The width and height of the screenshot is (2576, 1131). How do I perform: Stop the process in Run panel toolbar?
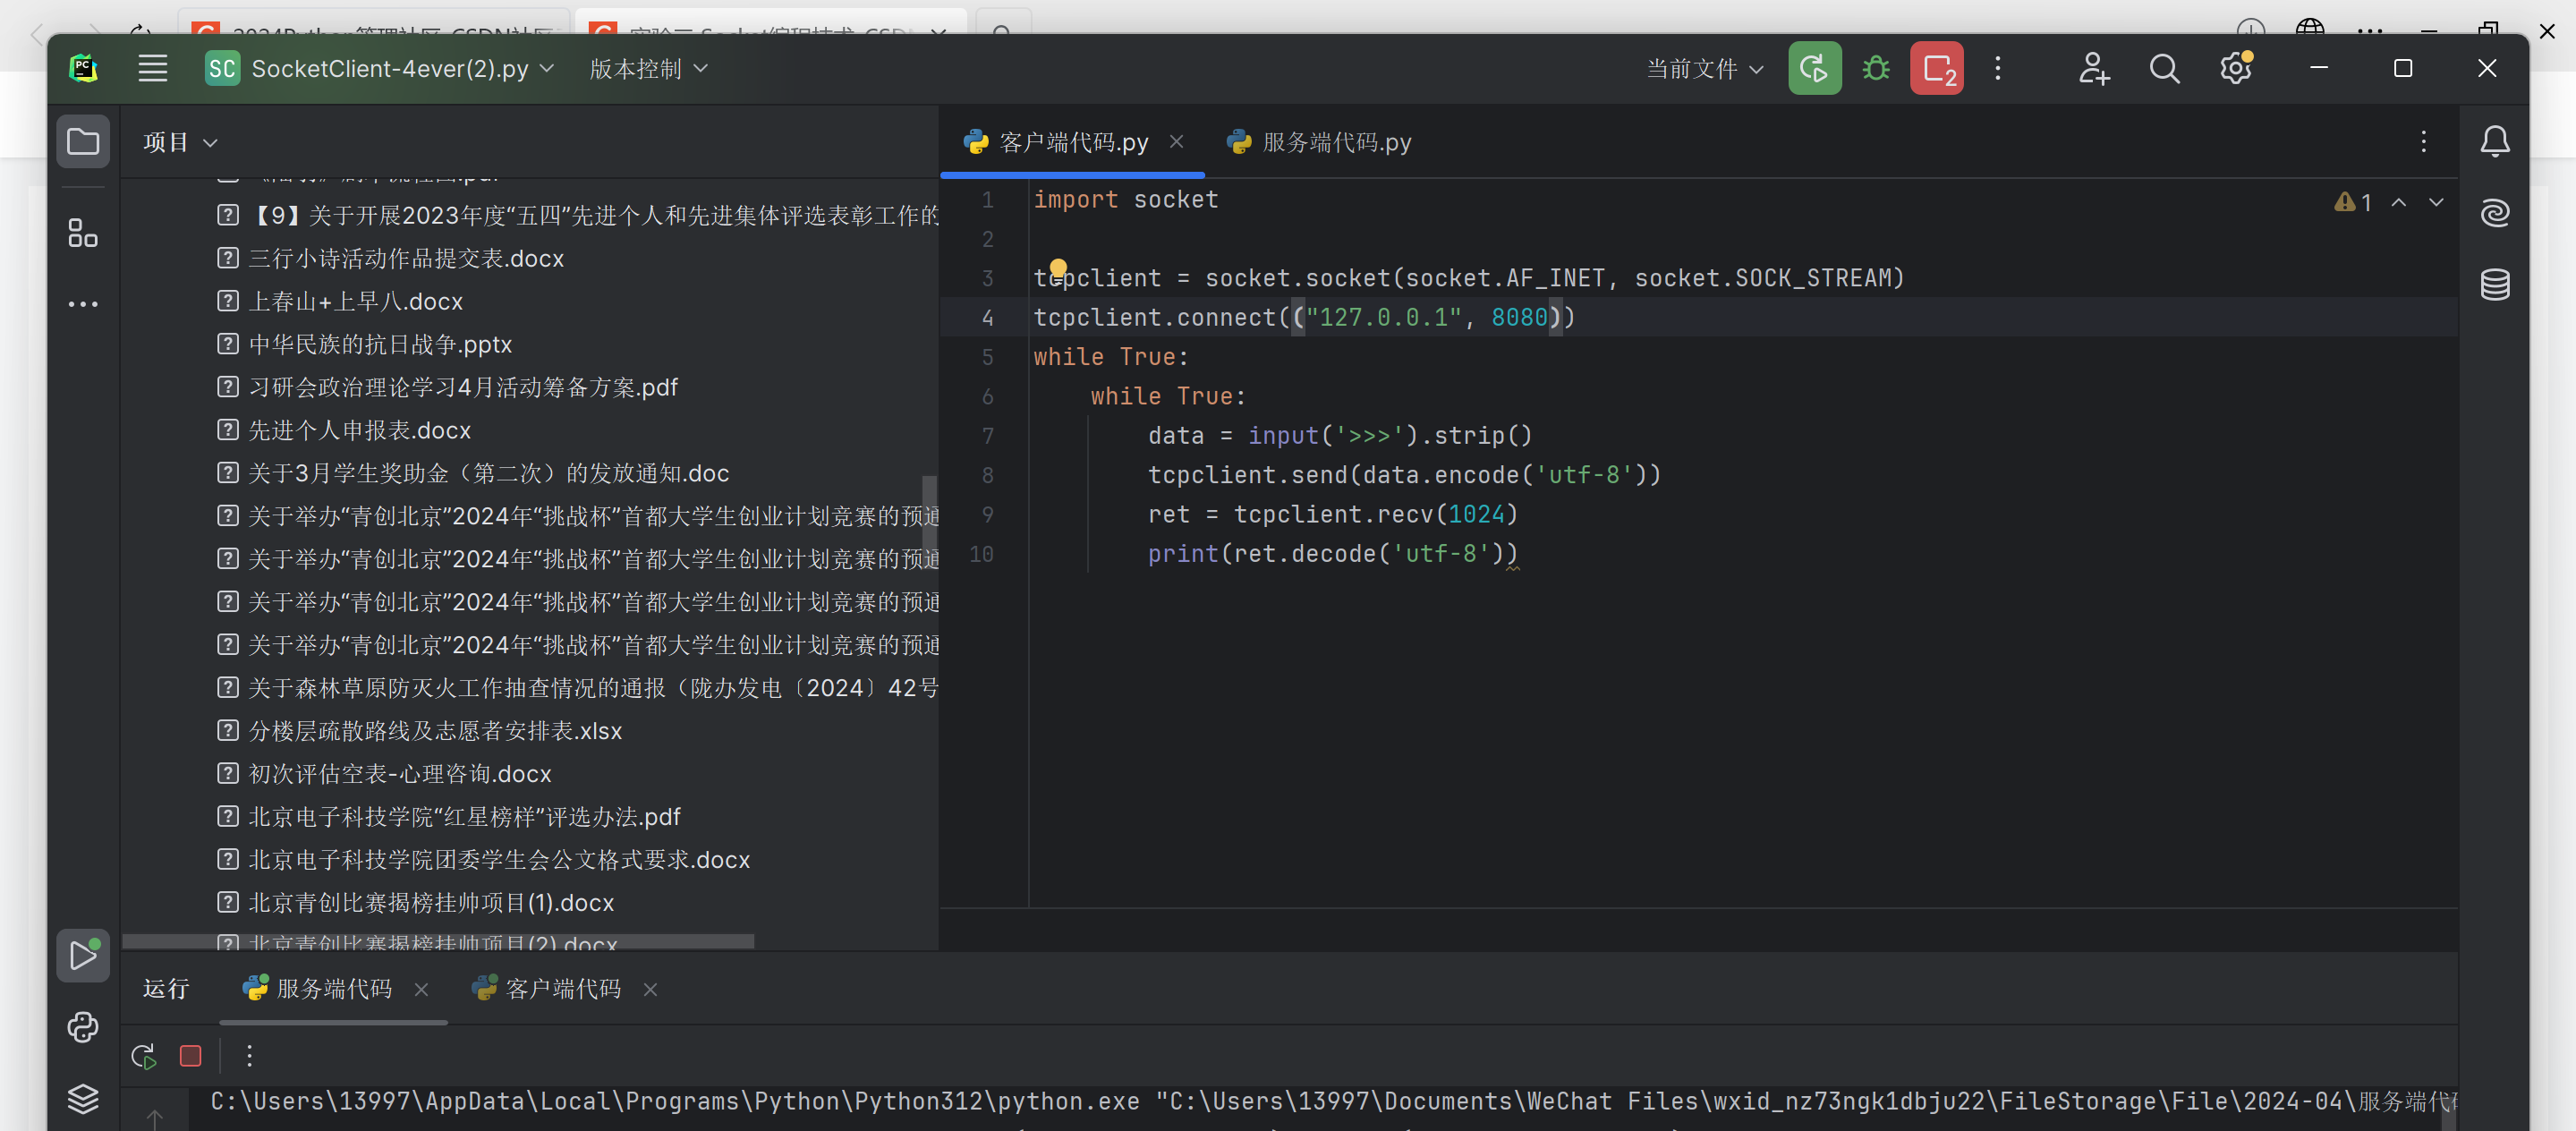(x=191, y=1056)
